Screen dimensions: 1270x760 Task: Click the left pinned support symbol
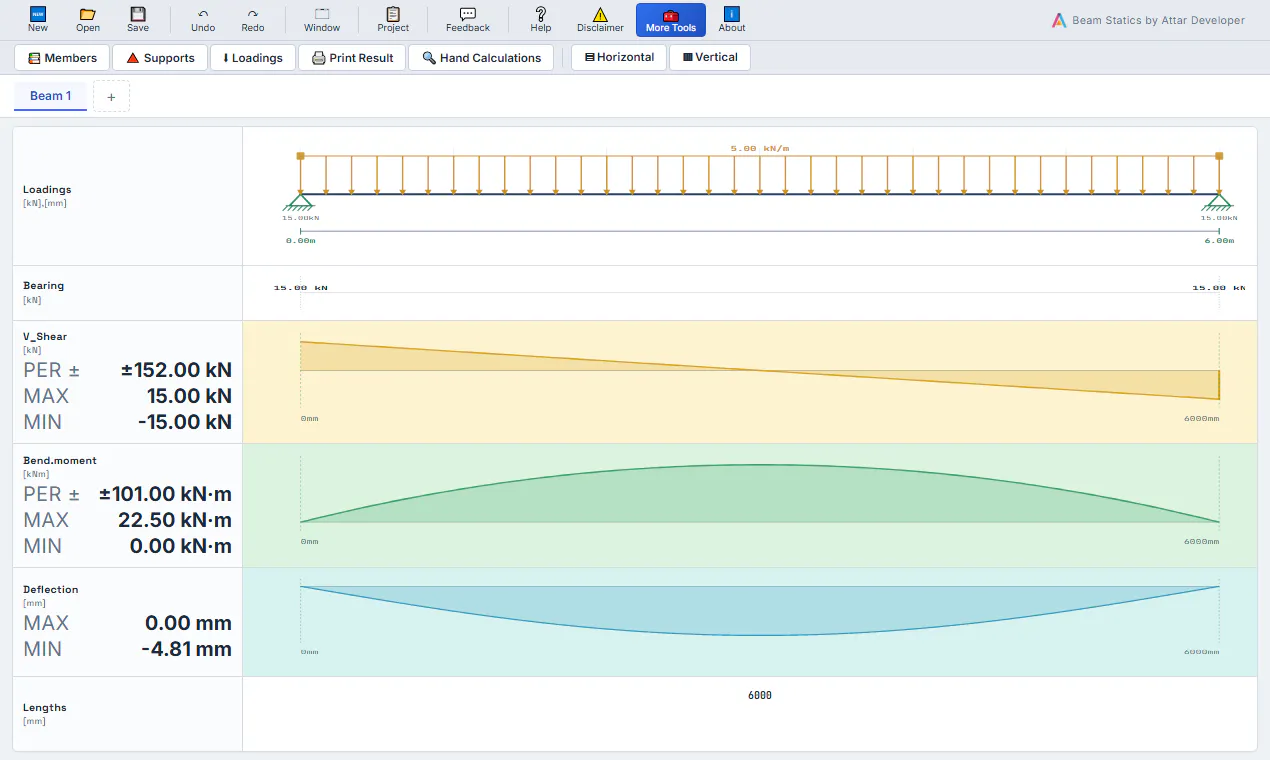coord(300,202)
